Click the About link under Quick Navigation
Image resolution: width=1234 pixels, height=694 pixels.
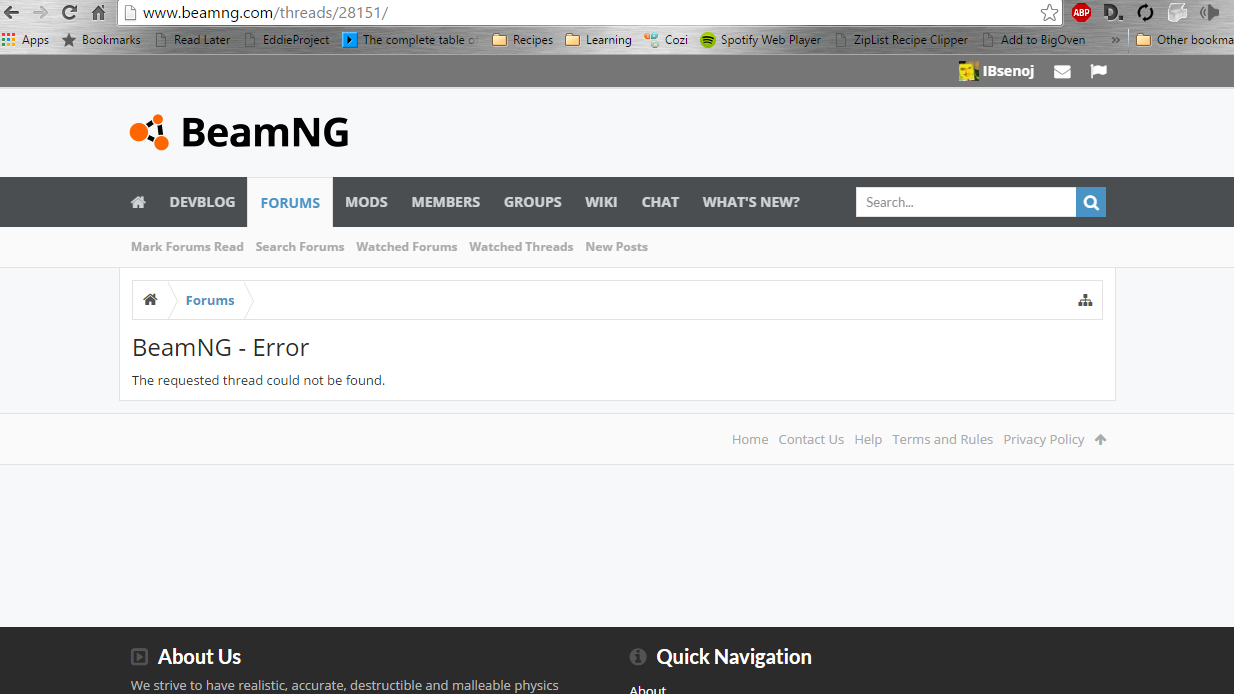647,689
